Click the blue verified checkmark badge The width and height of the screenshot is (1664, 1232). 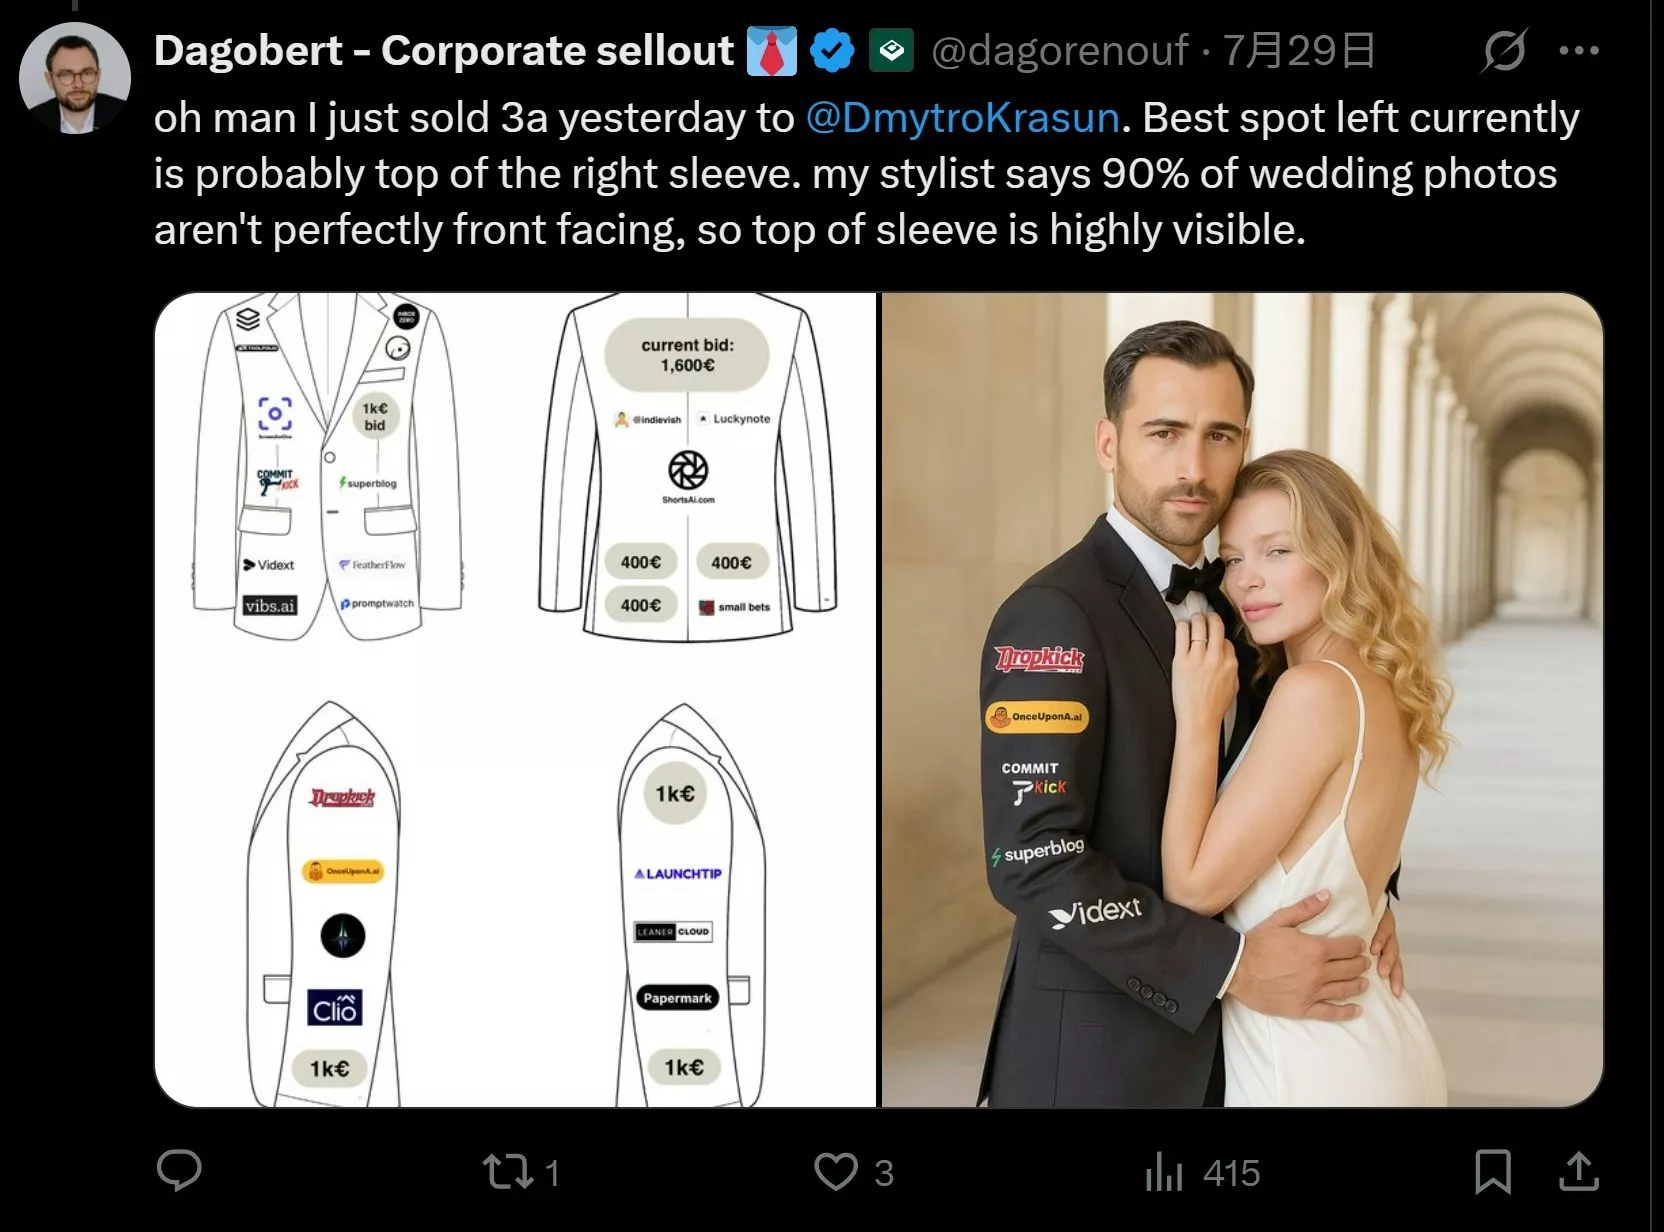tap(832, 51)
